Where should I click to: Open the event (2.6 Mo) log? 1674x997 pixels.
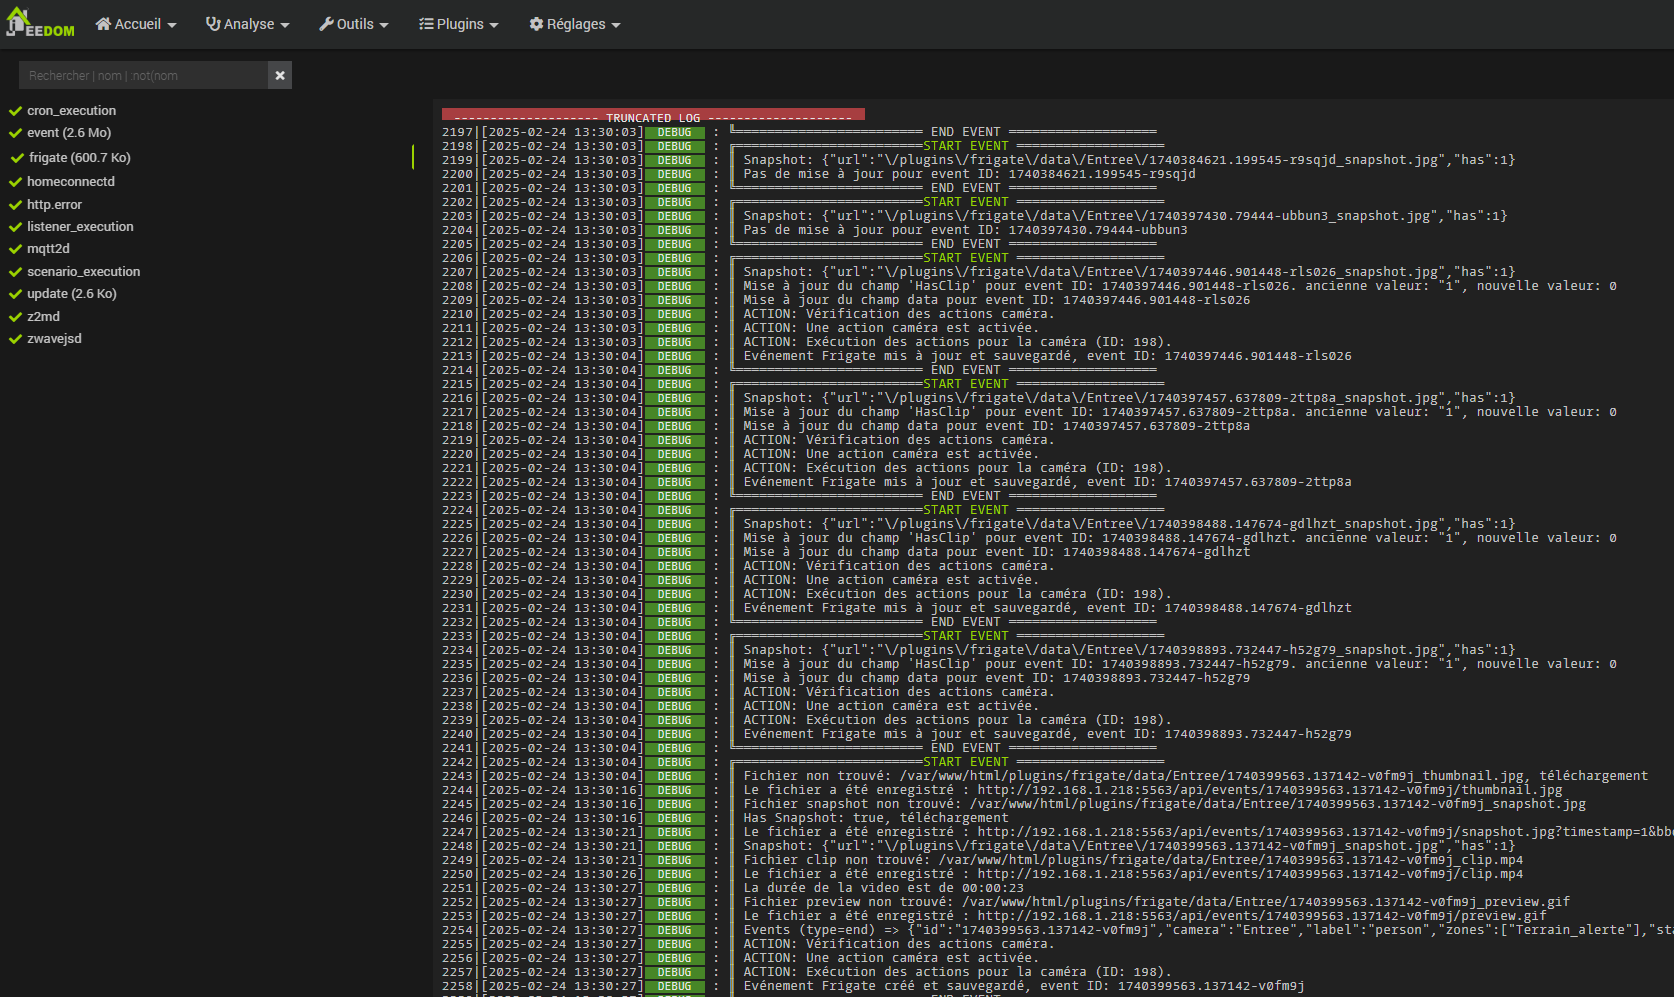click(x=69, y=133)
